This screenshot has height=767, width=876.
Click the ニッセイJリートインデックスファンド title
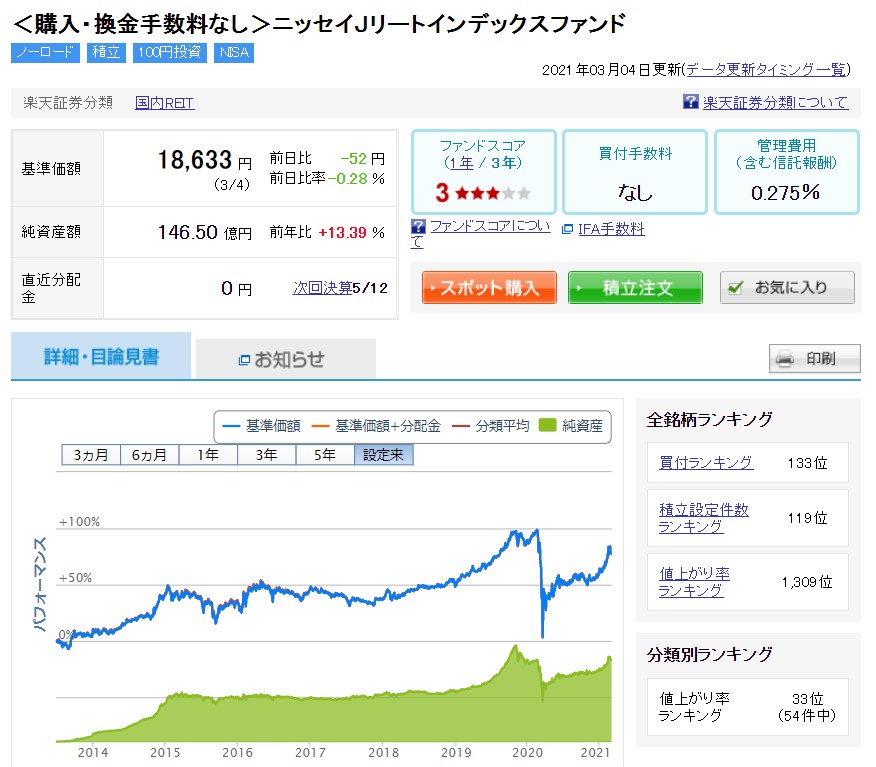[449, 23]
